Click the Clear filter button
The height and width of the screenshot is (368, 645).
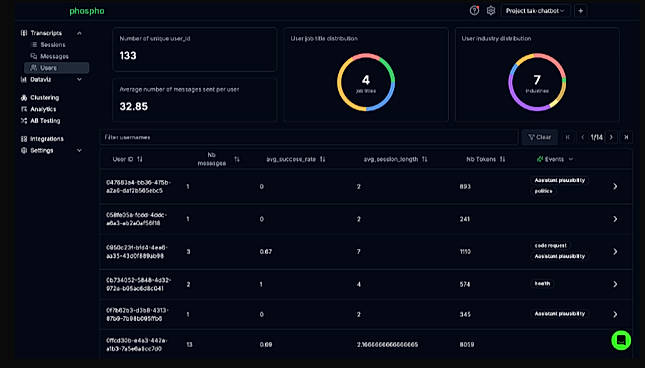tap(540, 137)
